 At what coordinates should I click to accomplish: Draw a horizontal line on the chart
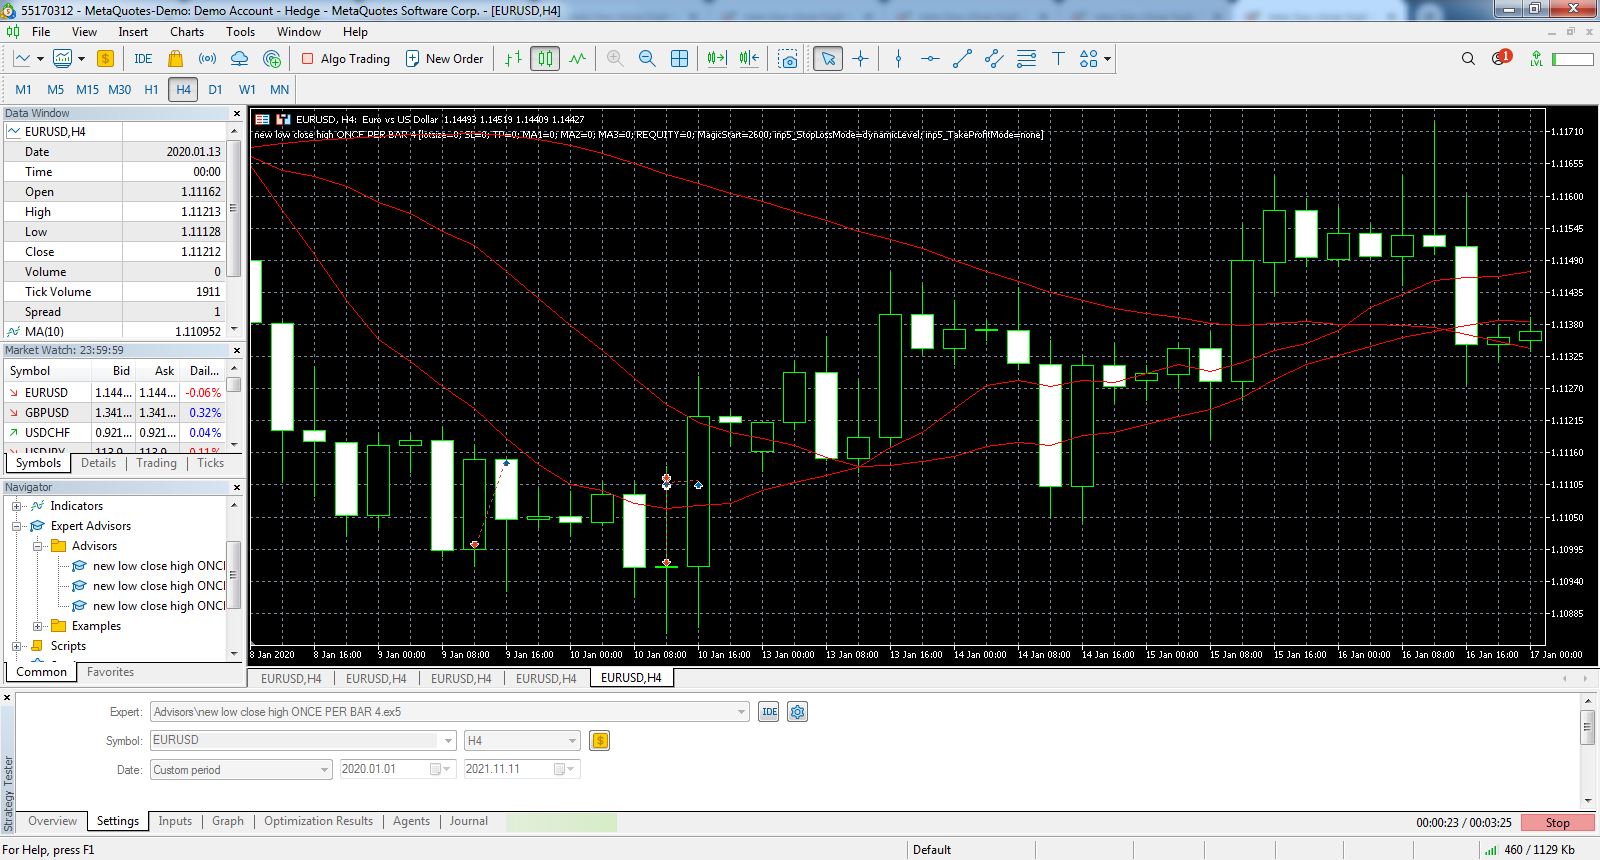tap(930, 59)
